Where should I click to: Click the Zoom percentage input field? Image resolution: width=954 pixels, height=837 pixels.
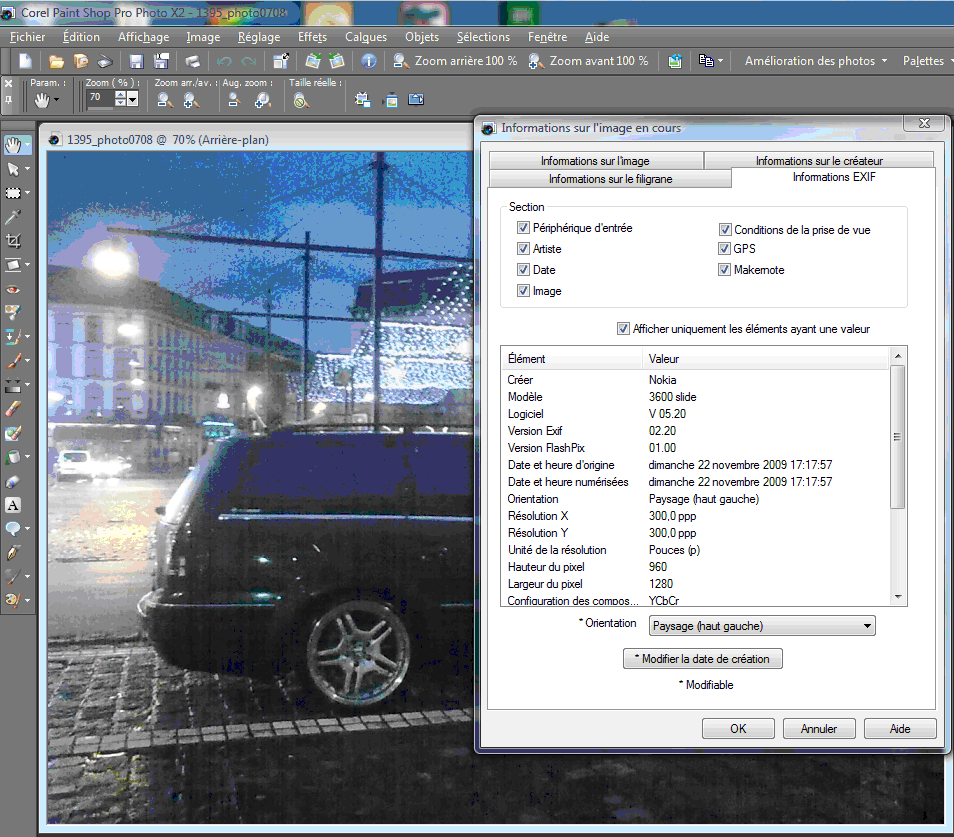tap(100, 99)
